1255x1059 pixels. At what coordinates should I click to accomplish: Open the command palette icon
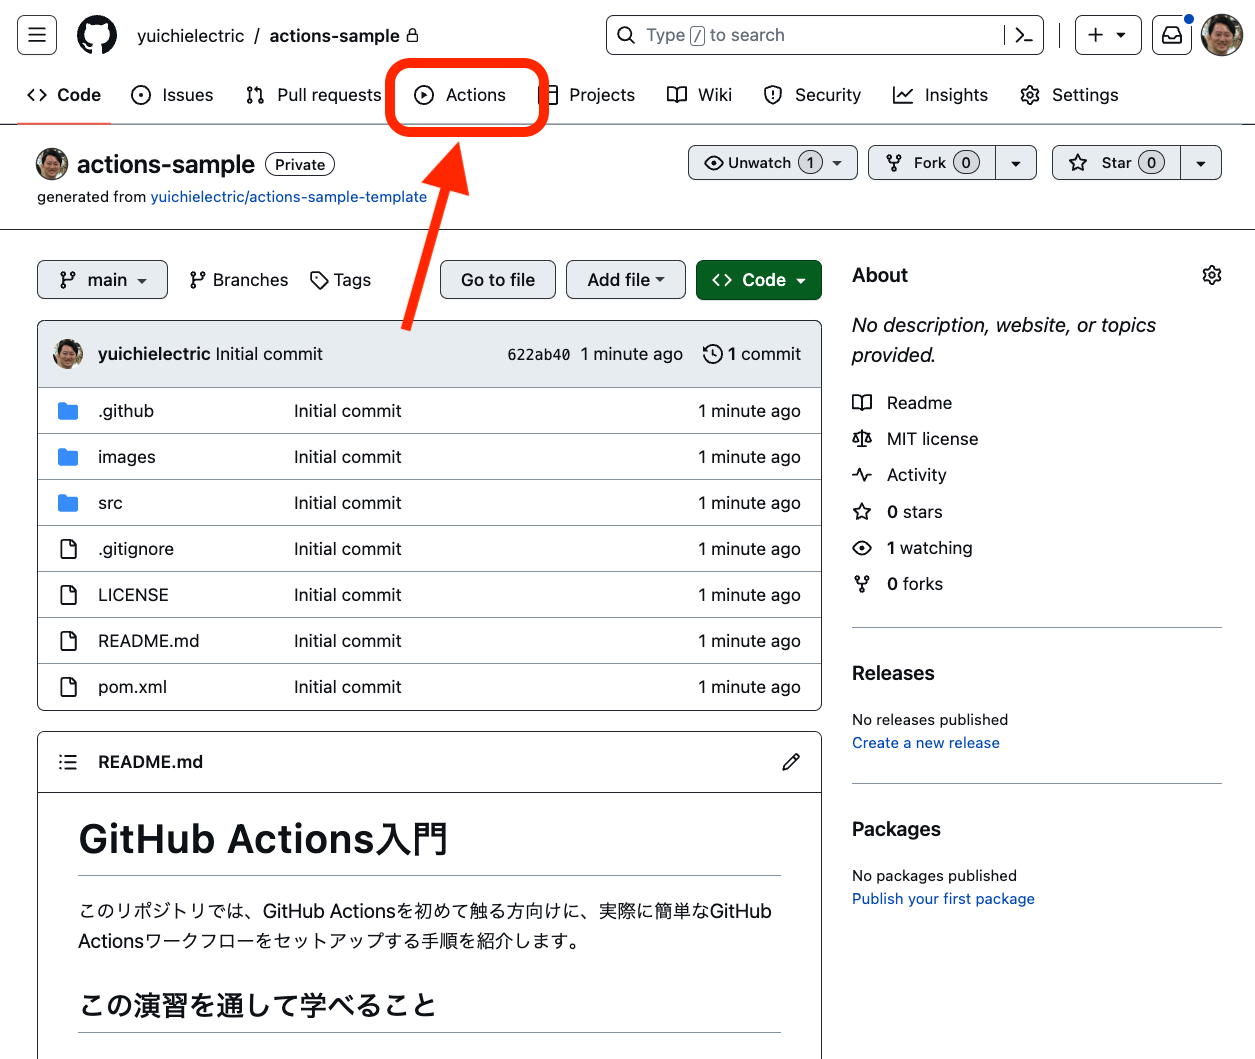[x=1024, y=35]
